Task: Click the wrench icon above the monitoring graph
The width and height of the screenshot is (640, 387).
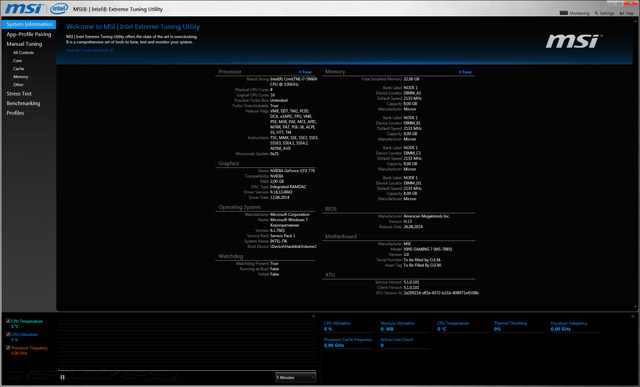Action: pos(313,316)
